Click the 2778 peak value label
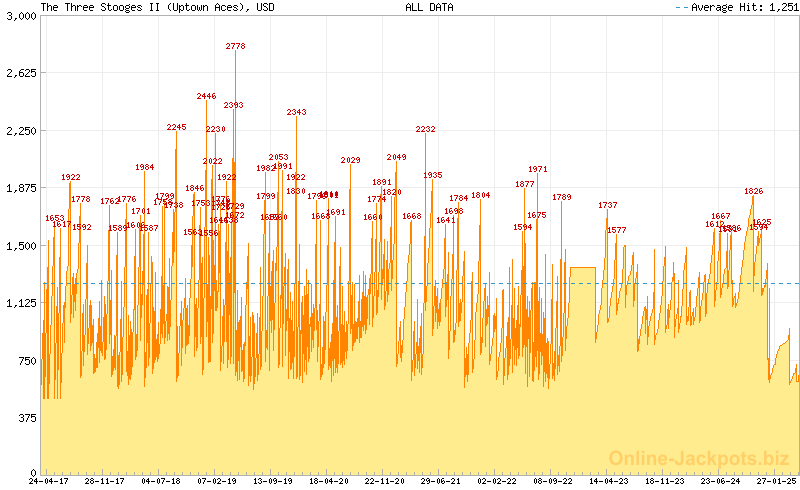The width and height of the screenshot is (800, 490). [235, 46]
